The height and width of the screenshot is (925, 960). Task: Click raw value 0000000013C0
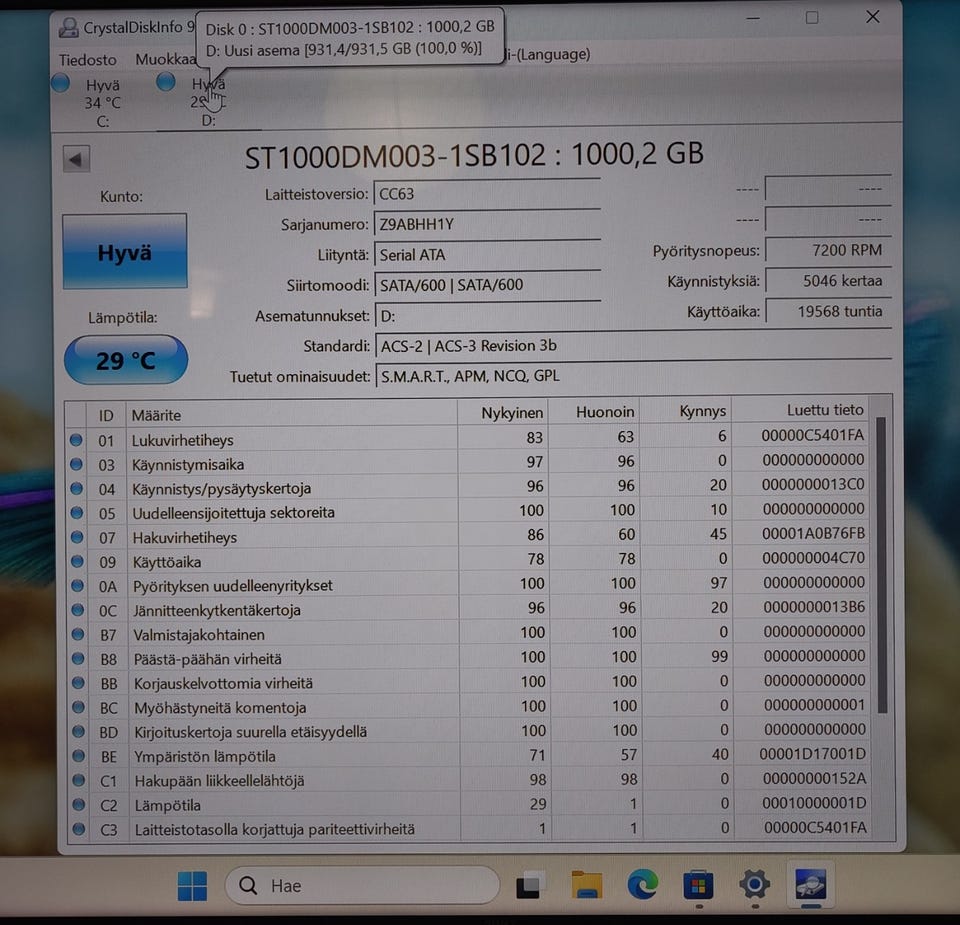coord(813,485)
